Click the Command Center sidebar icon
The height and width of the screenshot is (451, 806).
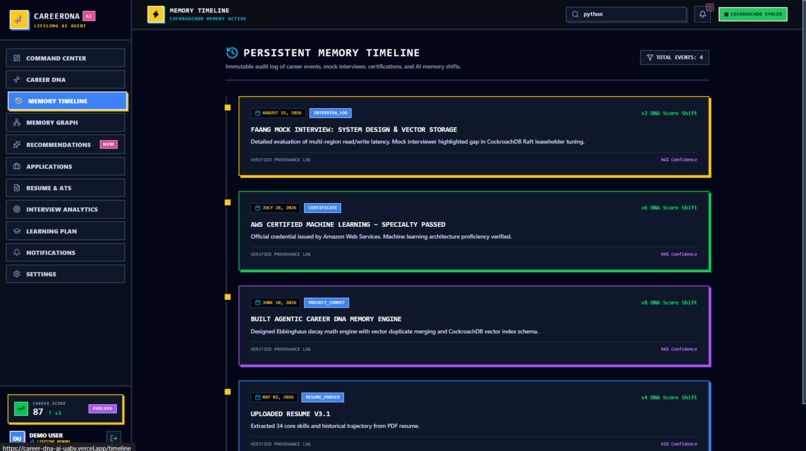pyautogui.click(x=16, y=58)
